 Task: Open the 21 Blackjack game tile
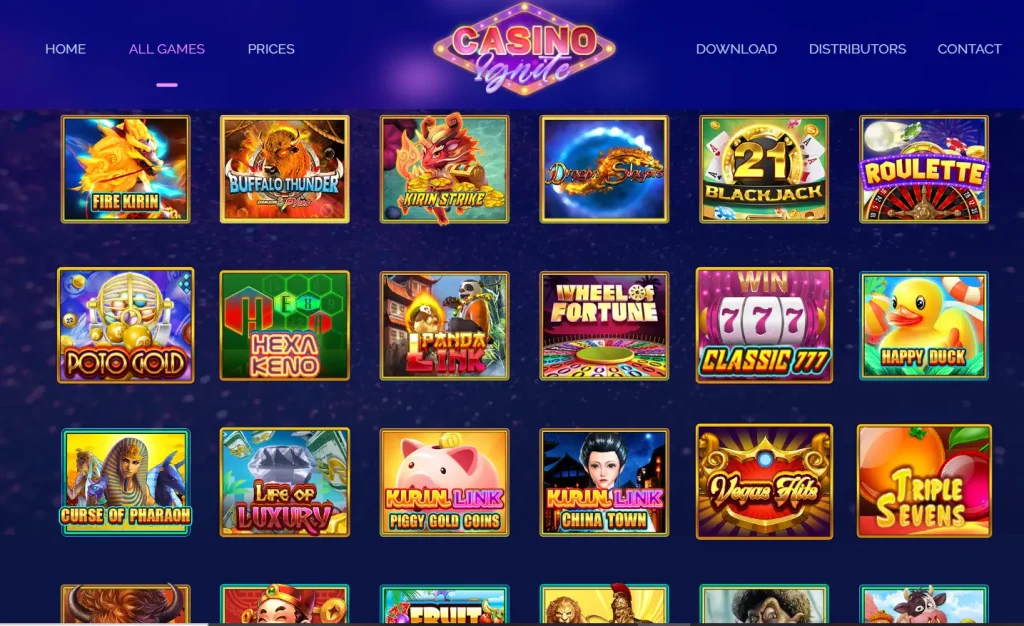tap(764, 169)
